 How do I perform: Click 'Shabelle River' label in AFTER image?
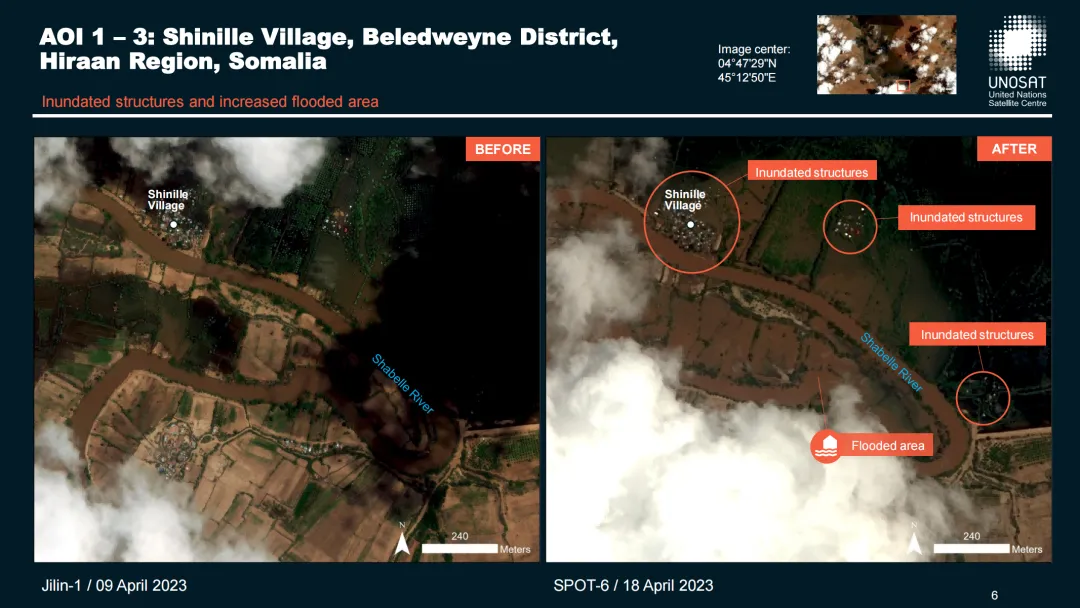pos(891,362)
